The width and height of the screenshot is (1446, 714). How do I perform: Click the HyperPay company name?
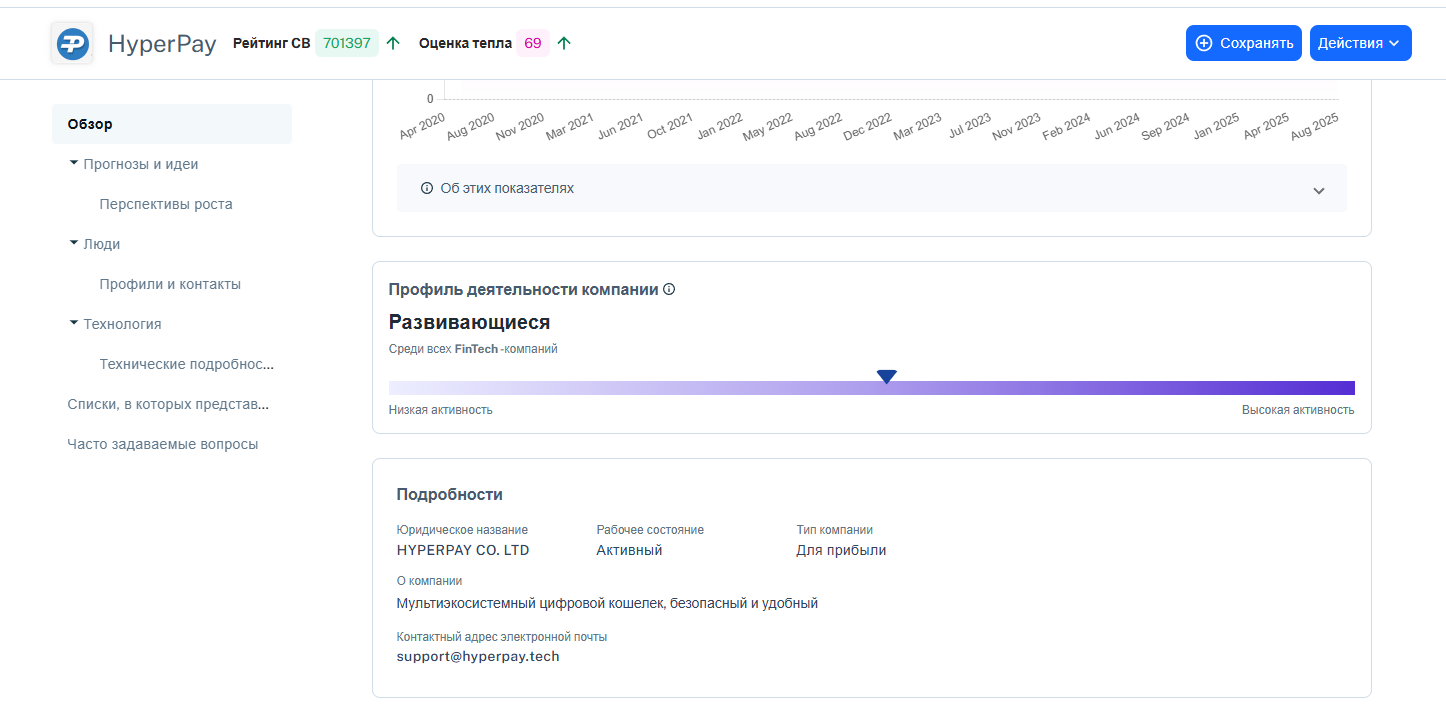(x=162, y=44)
